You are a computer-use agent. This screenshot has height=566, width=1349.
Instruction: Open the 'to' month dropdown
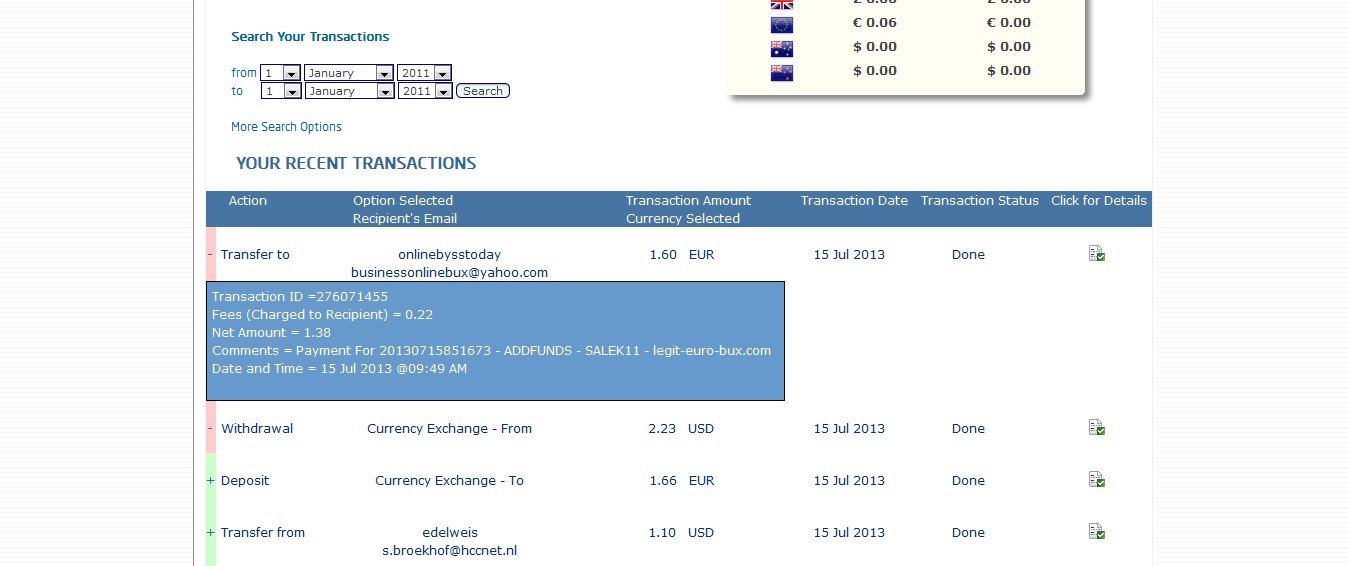pyautogui.click(x=348, y=91)
